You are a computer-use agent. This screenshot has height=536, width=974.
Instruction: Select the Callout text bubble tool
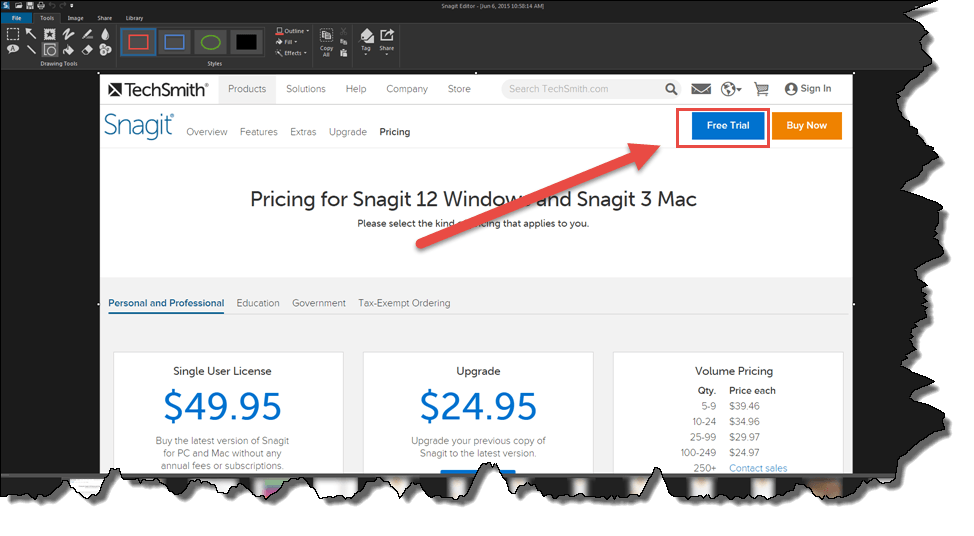click(x=12, y=50)
